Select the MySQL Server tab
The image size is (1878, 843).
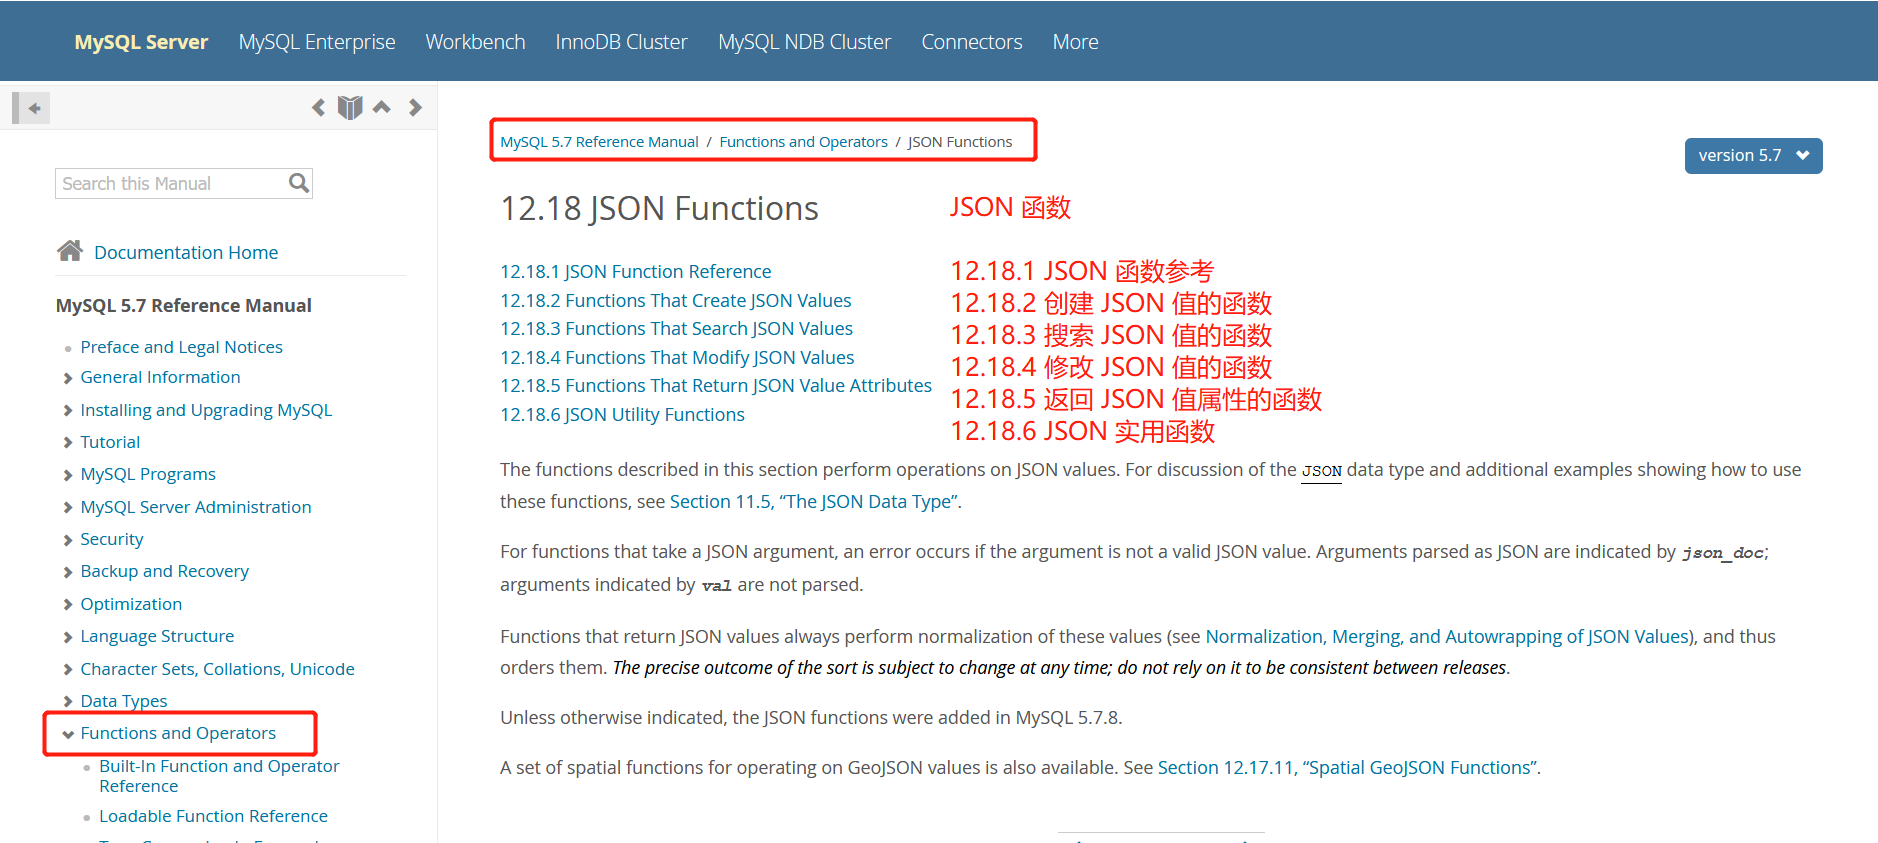[141, 42]
